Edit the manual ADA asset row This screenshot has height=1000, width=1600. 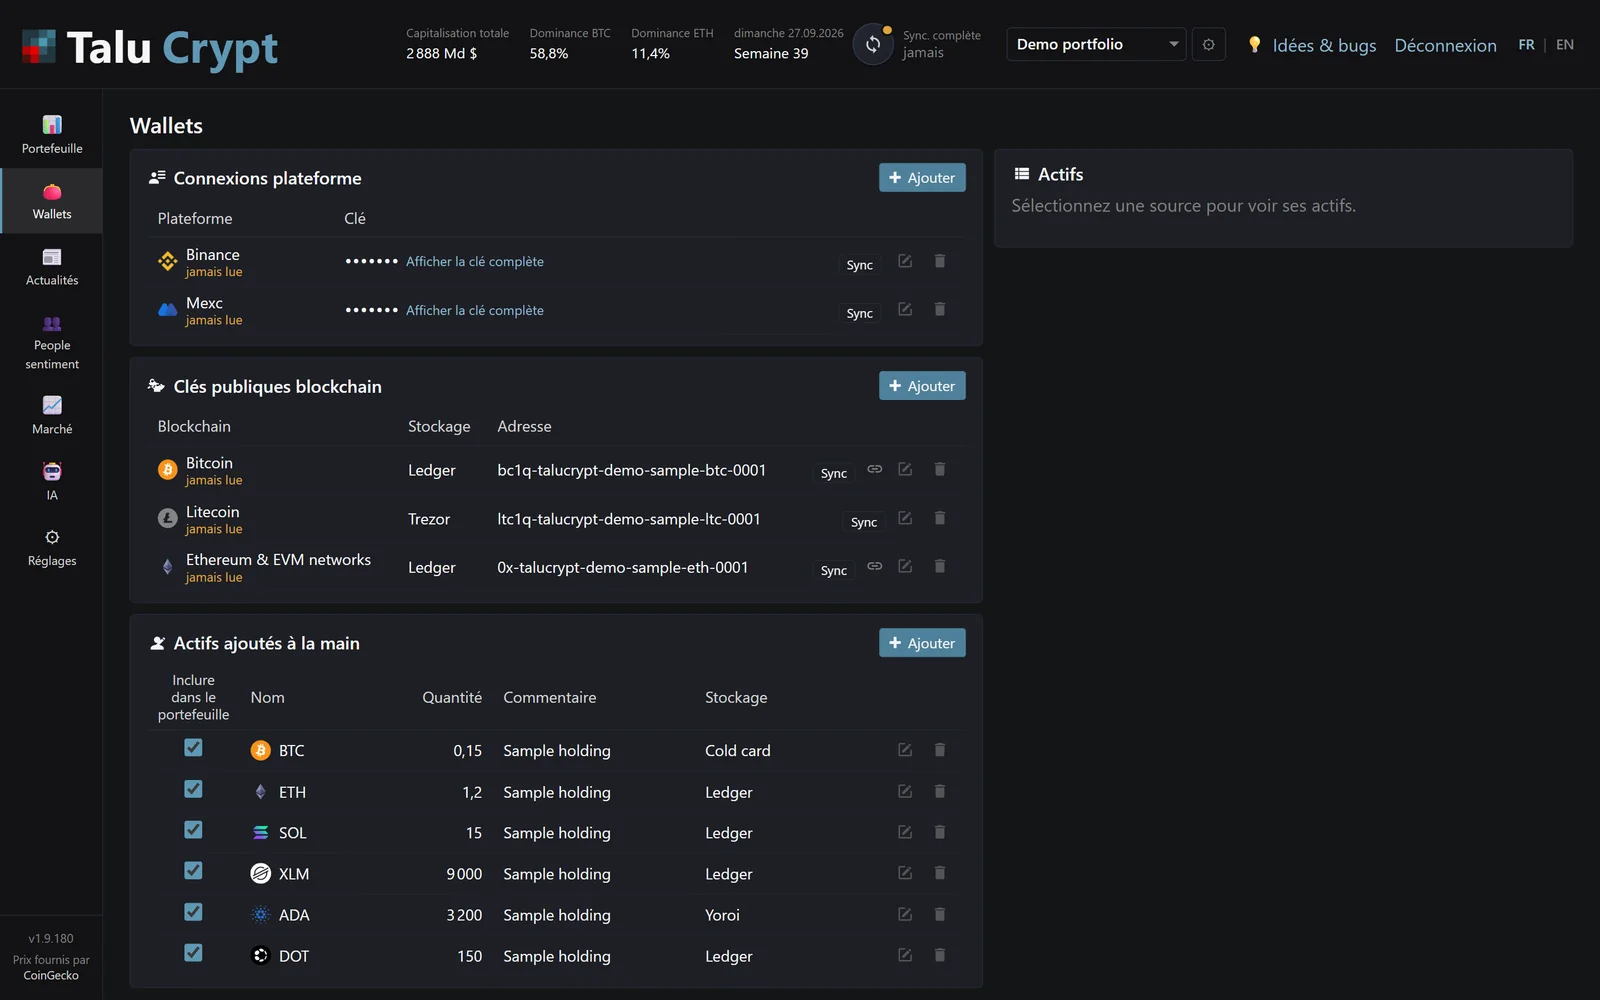pos(905,914)
